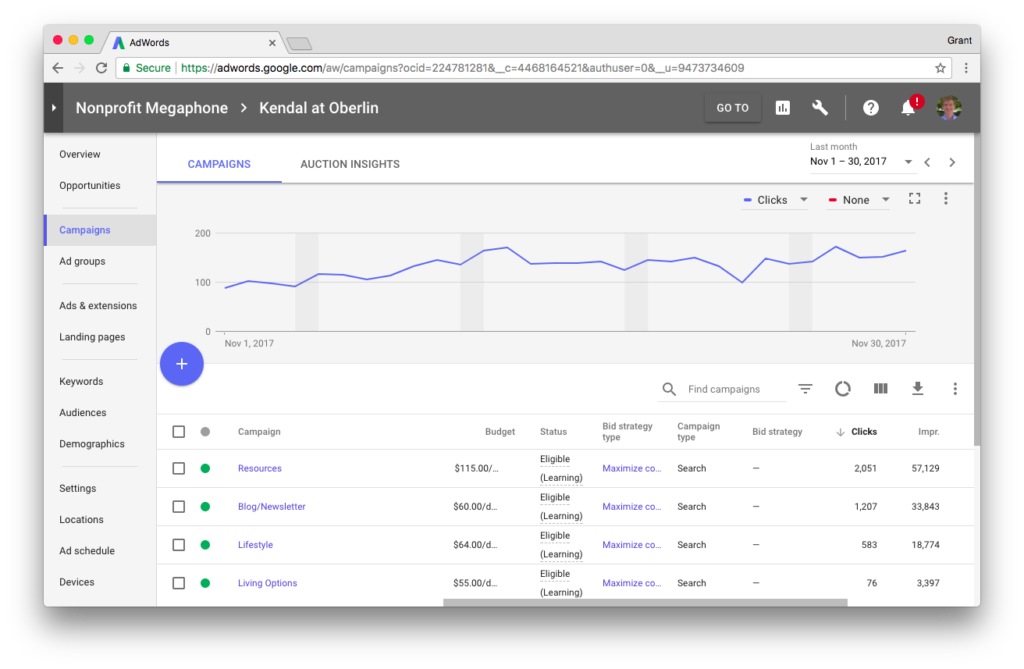This screenshot has height=669, width=1024.
Task: Click the browser forward arrow
Action: click(x=80, y=68)
